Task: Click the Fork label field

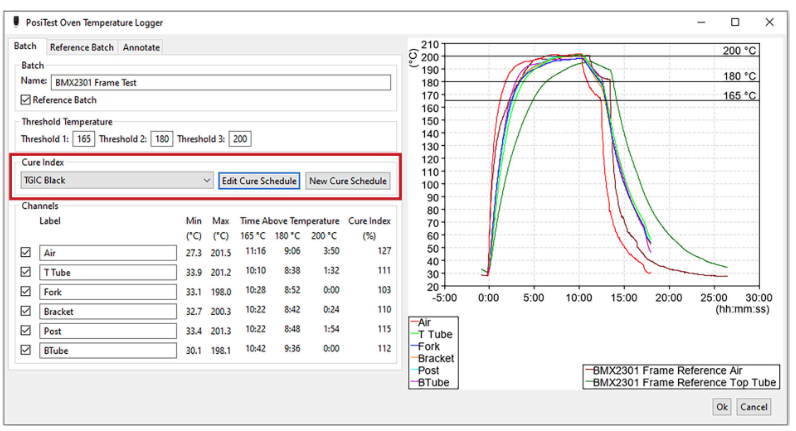Action: (x=108, y=292)
